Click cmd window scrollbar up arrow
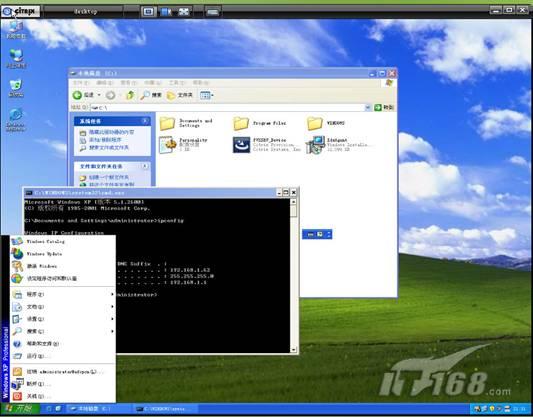 [x=293, y=202]
